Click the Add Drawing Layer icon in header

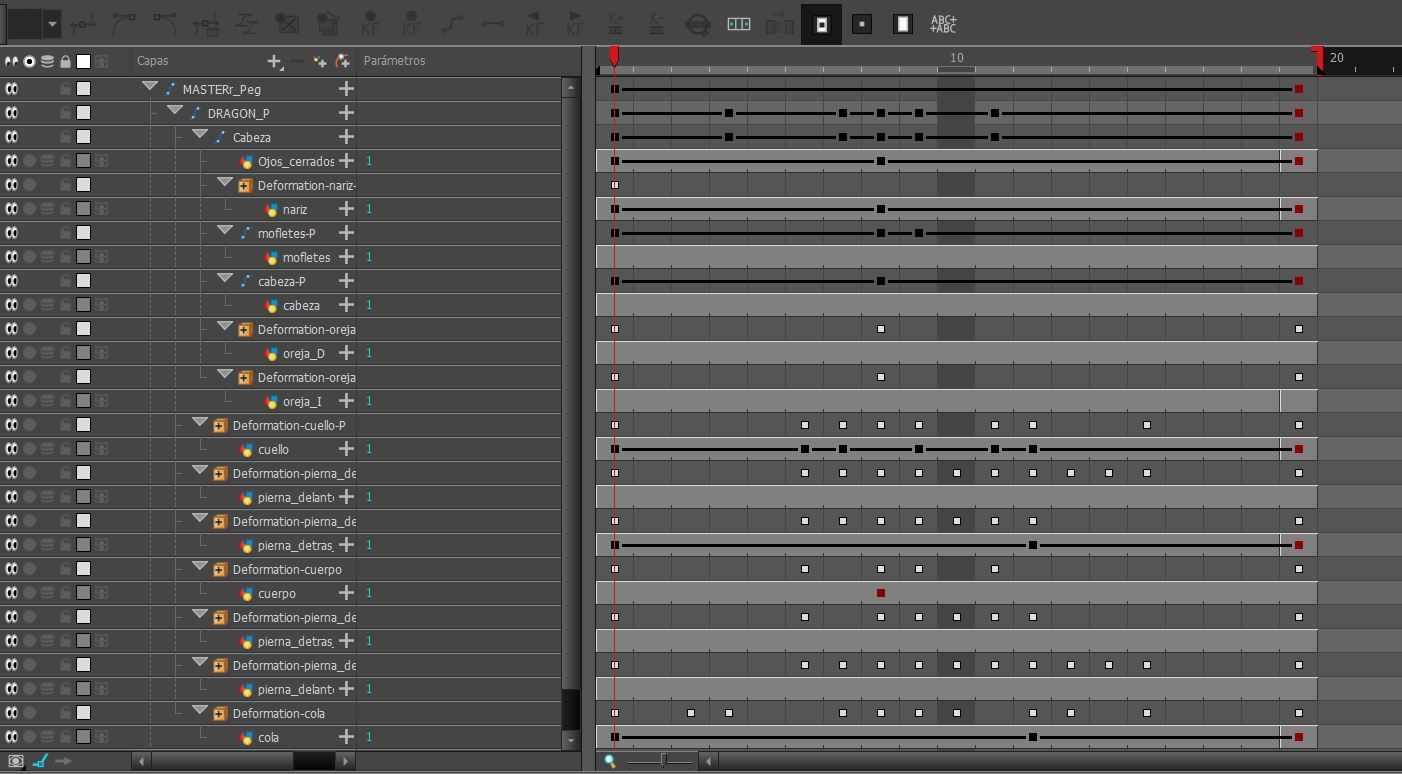click(x=320, y=61)
